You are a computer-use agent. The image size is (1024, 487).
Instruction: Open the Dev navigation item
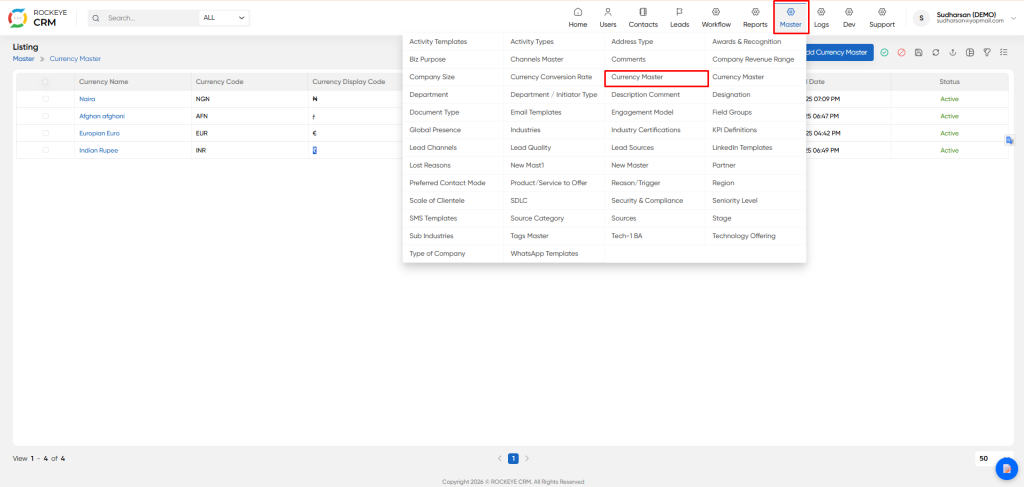click(x=848, y=18)
